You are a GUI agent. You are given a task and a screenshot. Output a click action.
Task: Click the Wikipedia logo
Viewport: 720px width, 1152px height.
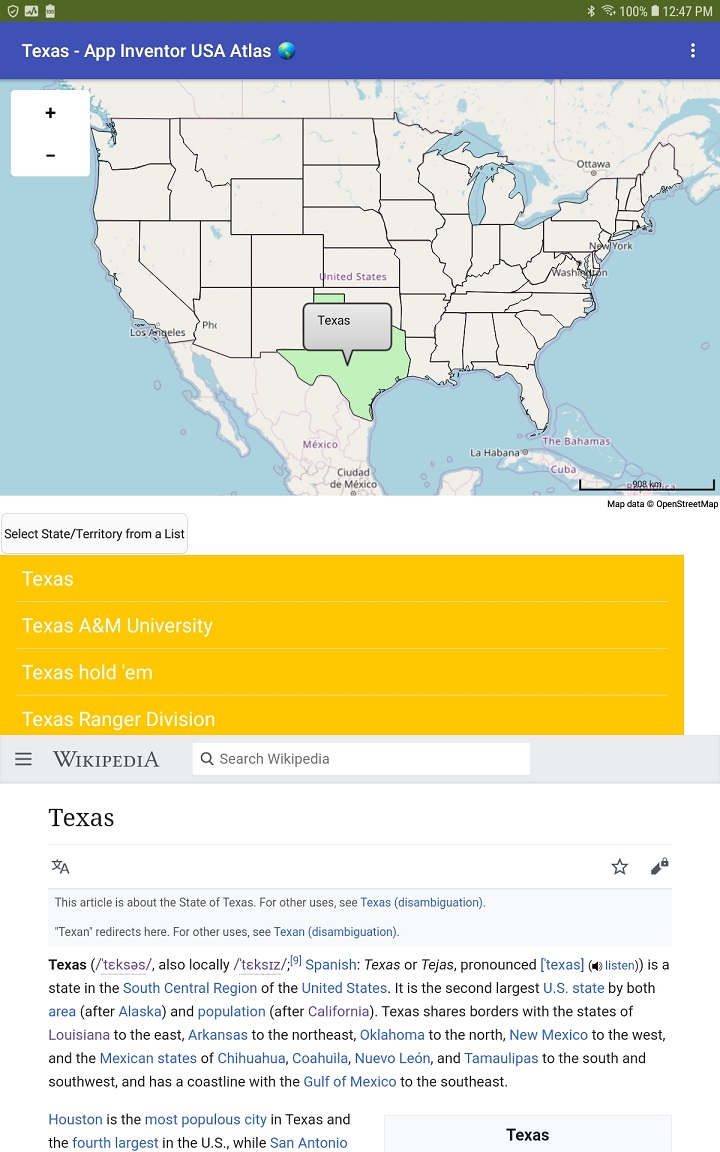point(107,758)
